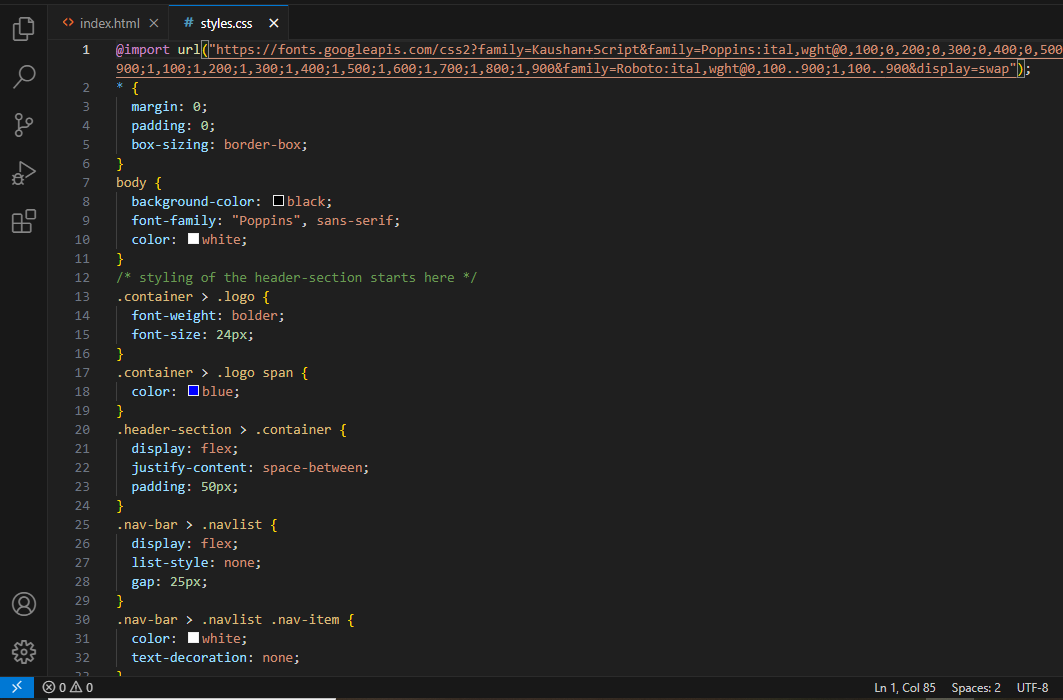Click the 'list-style' property on line 27

169,562
